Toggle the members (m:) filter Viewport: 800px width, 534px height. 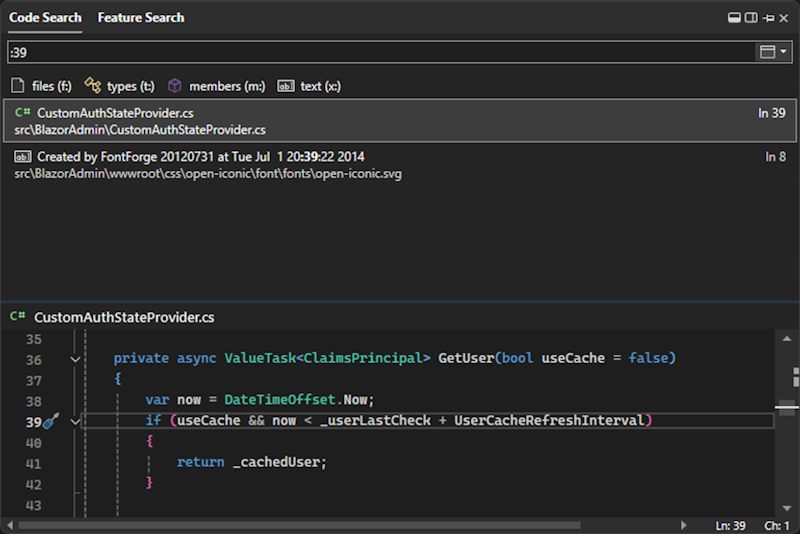point(215,86)
